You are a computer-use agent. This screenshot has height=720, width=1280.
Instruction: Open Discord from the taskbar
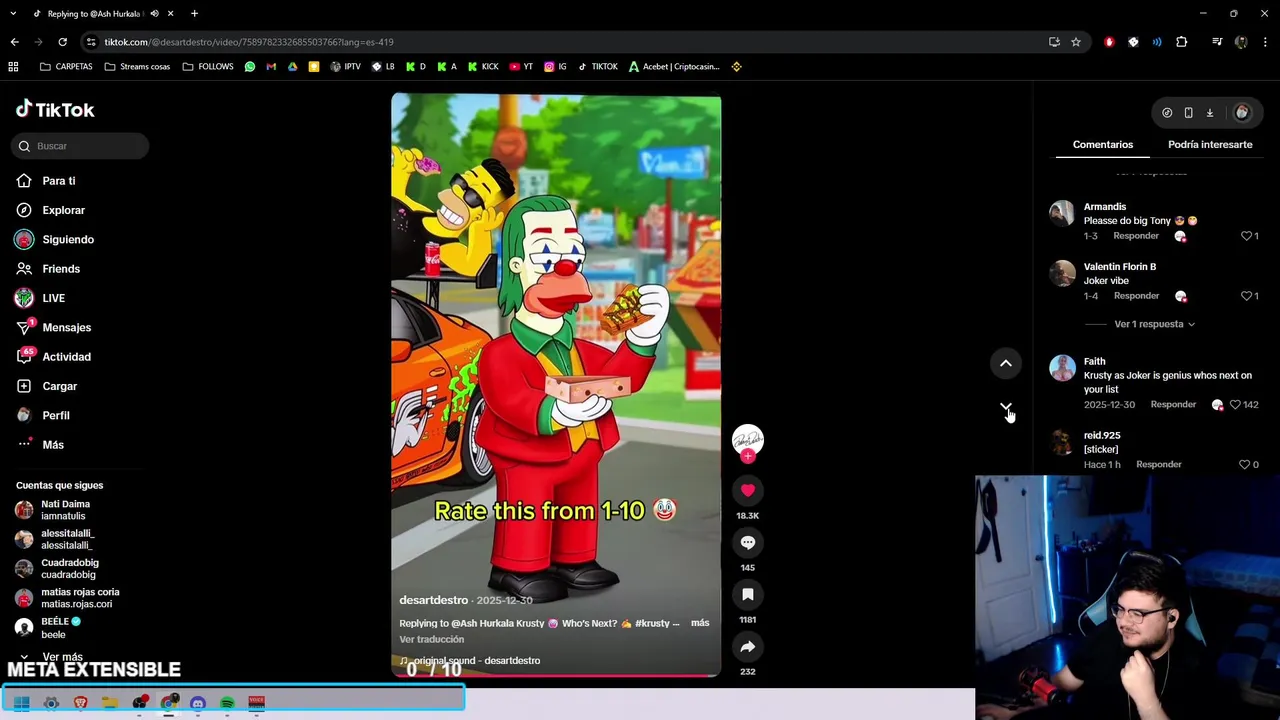[198, 703]
